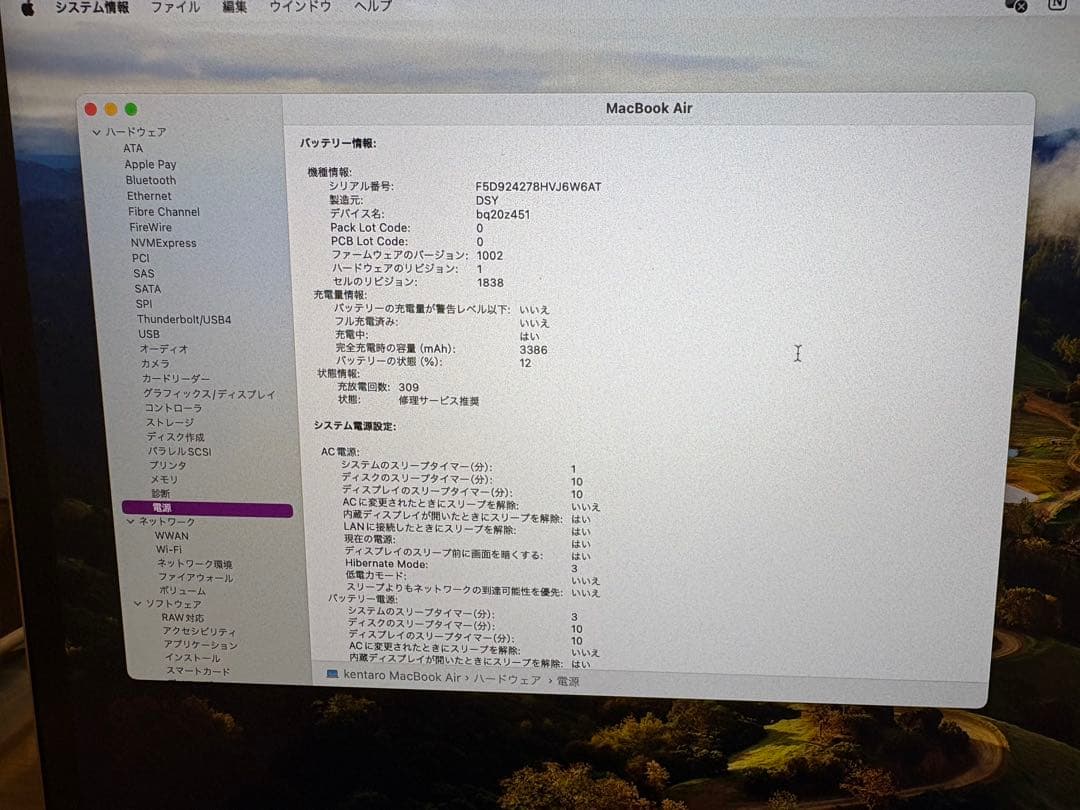Click the firmware version value 1002
The image size is (1080, 810).
click(x=490, y=256)
